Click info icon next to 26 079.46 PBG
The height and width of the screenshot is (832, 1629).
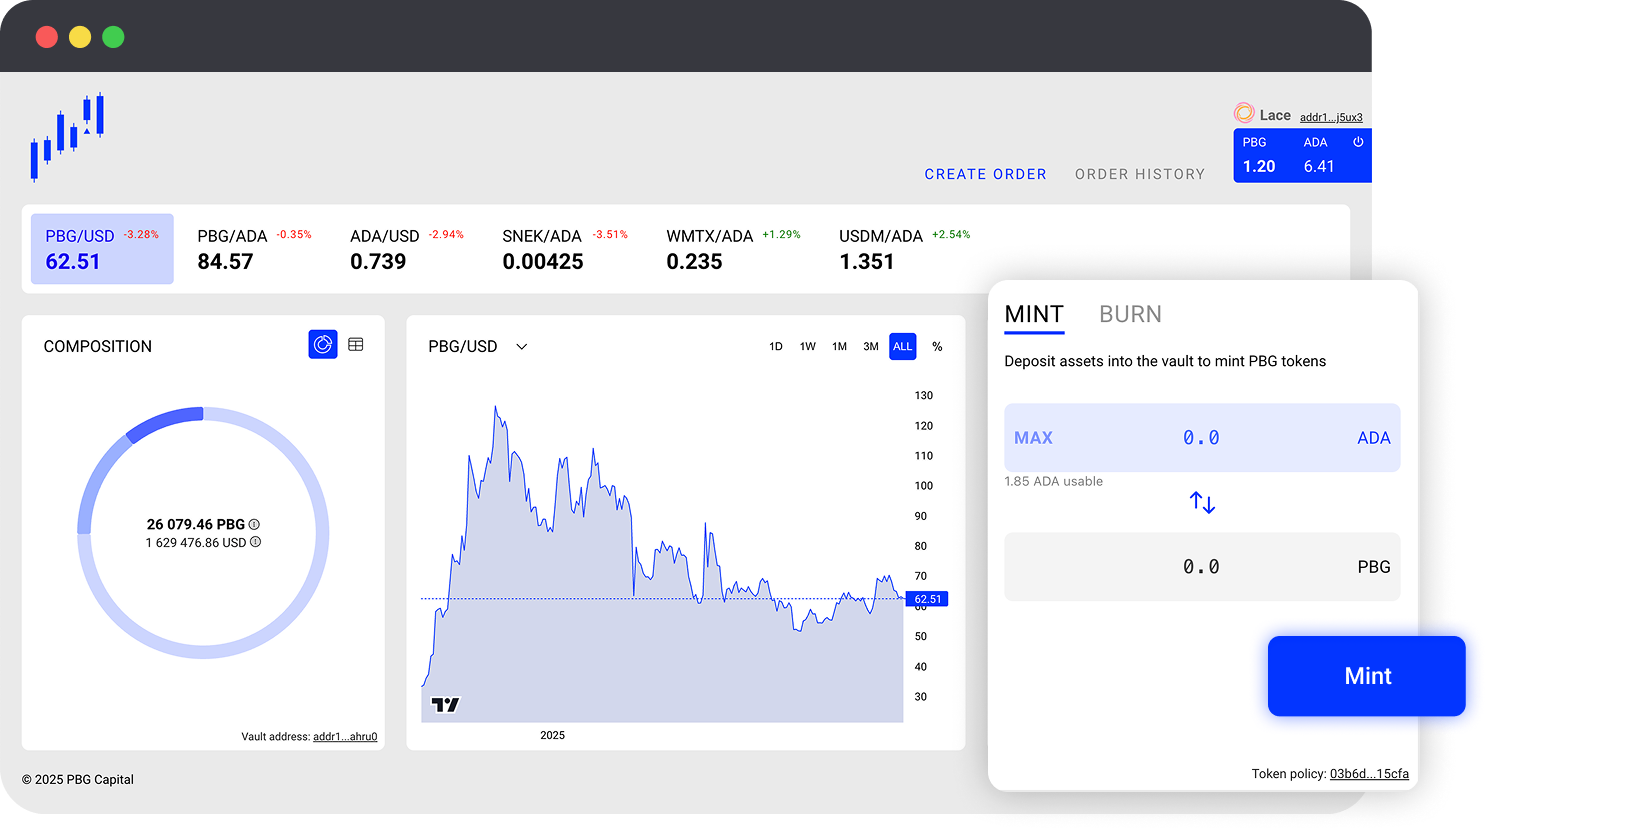click(x=254, y=524)
